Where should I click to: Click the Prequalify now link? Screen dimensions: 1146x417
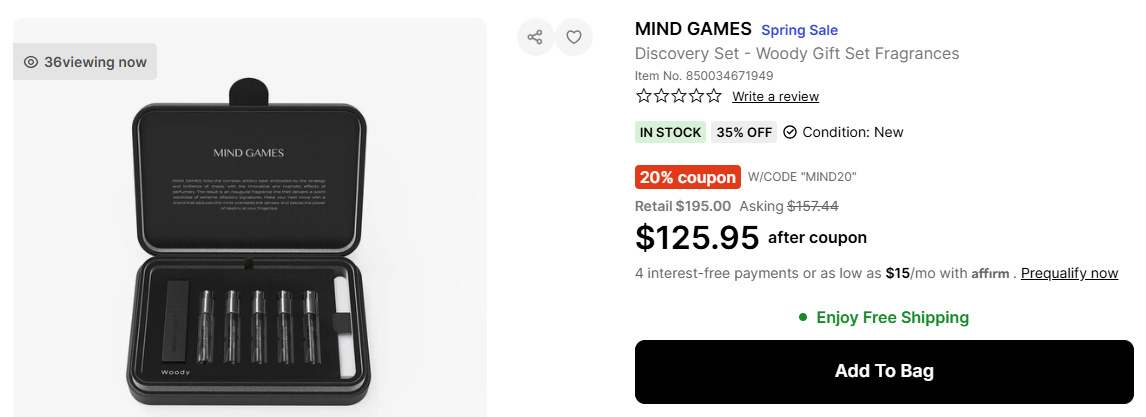[x=1069, y=273]
